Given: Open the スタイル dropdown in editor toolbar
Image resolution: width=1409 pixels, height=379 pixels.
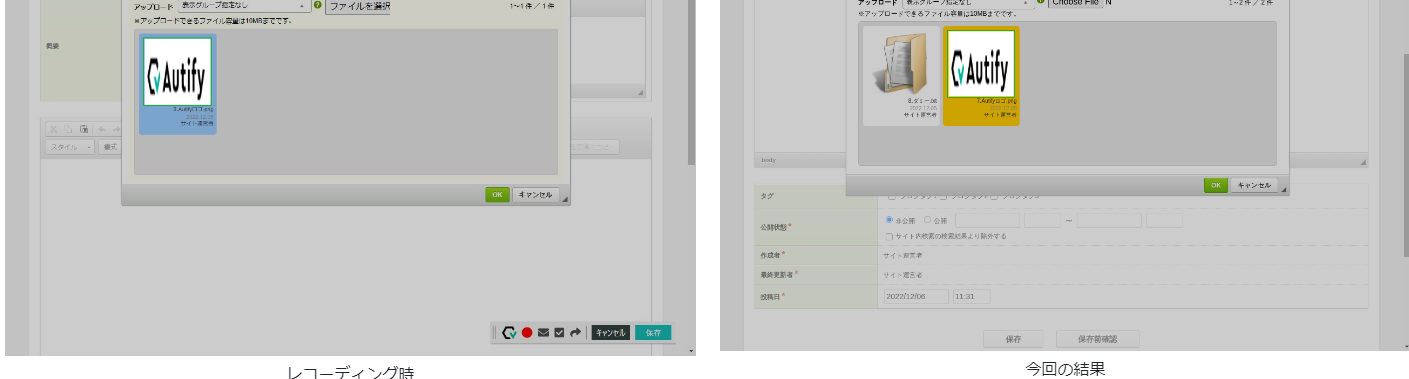Looking at the screenshot, I should point(70,147).
